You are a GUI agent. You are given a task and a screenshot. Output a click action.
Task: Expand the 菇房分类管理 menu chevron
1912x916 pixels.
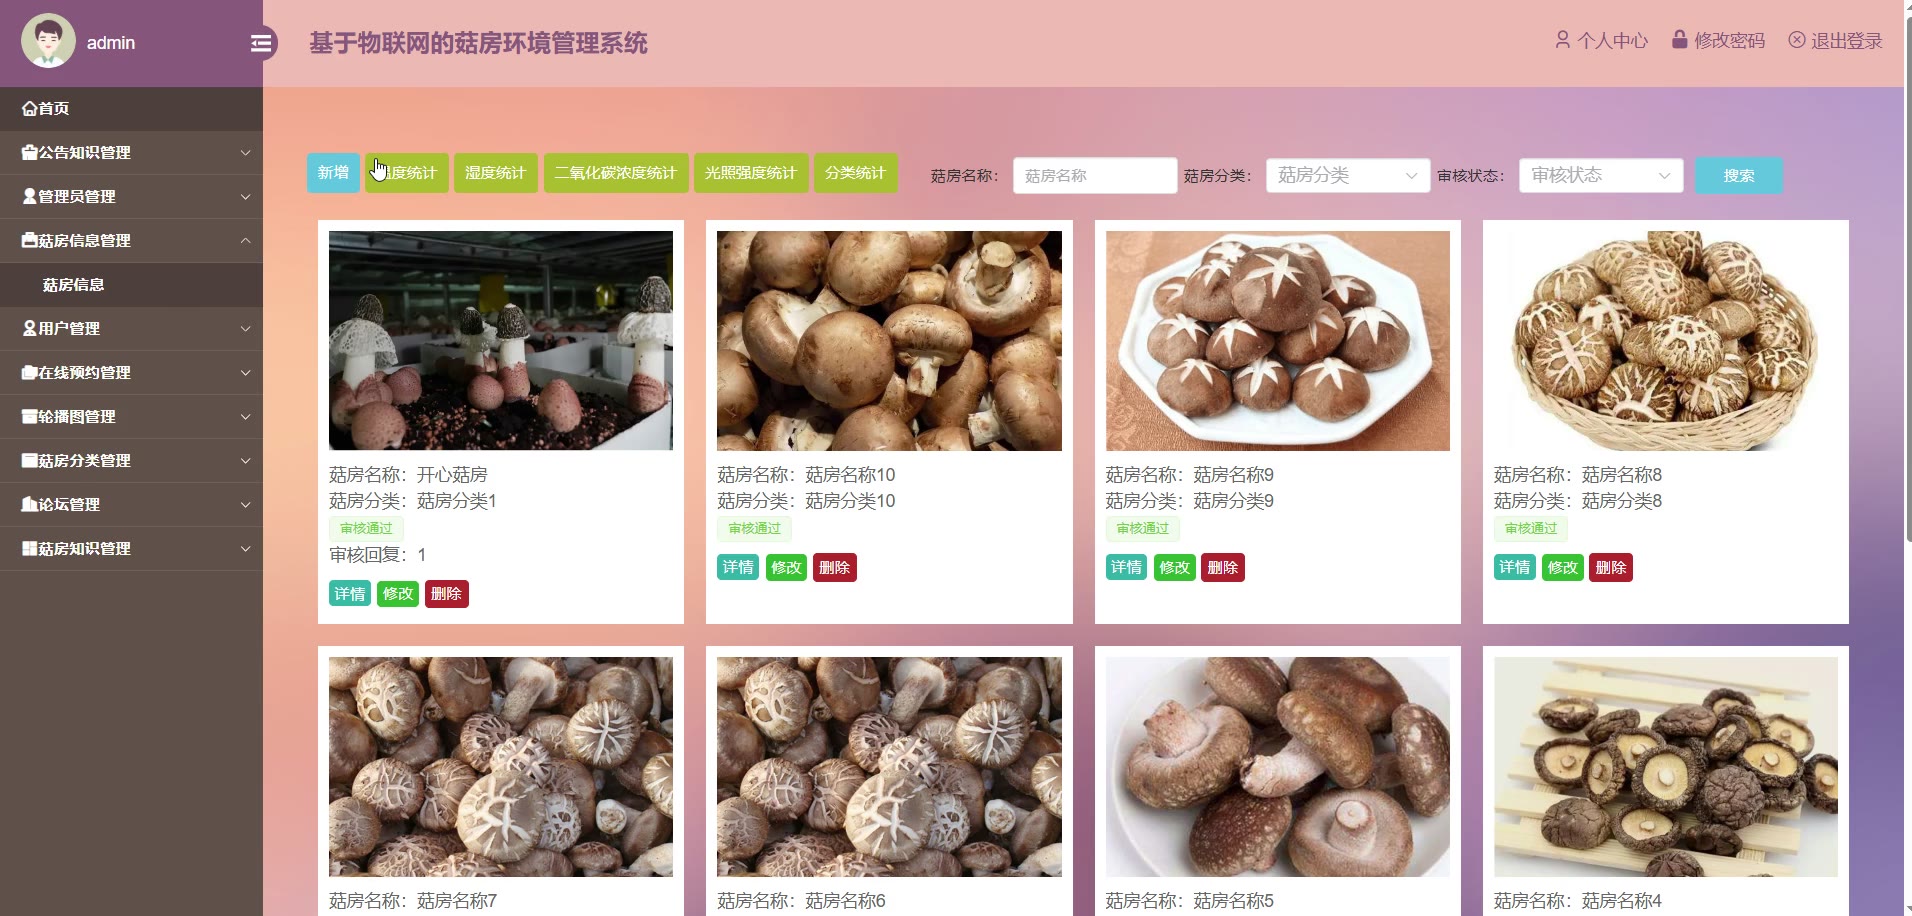[x=245, y=461]
